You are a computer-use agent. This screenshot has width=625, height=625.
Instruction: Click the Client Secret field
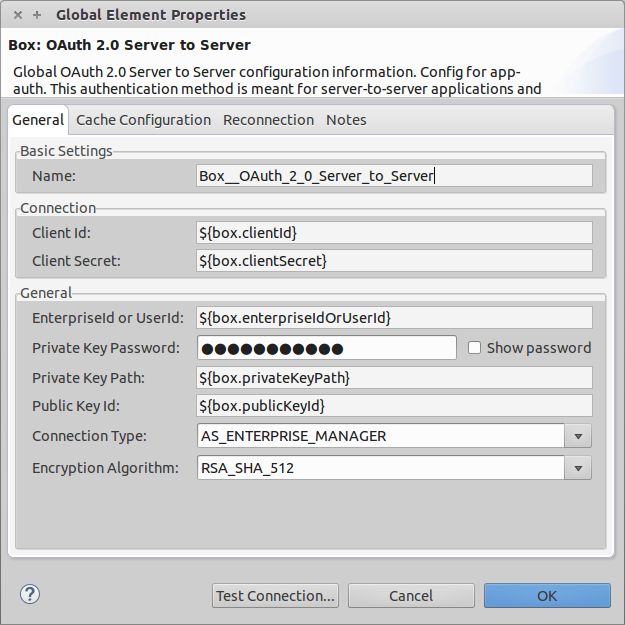click(x=394, y=261)
